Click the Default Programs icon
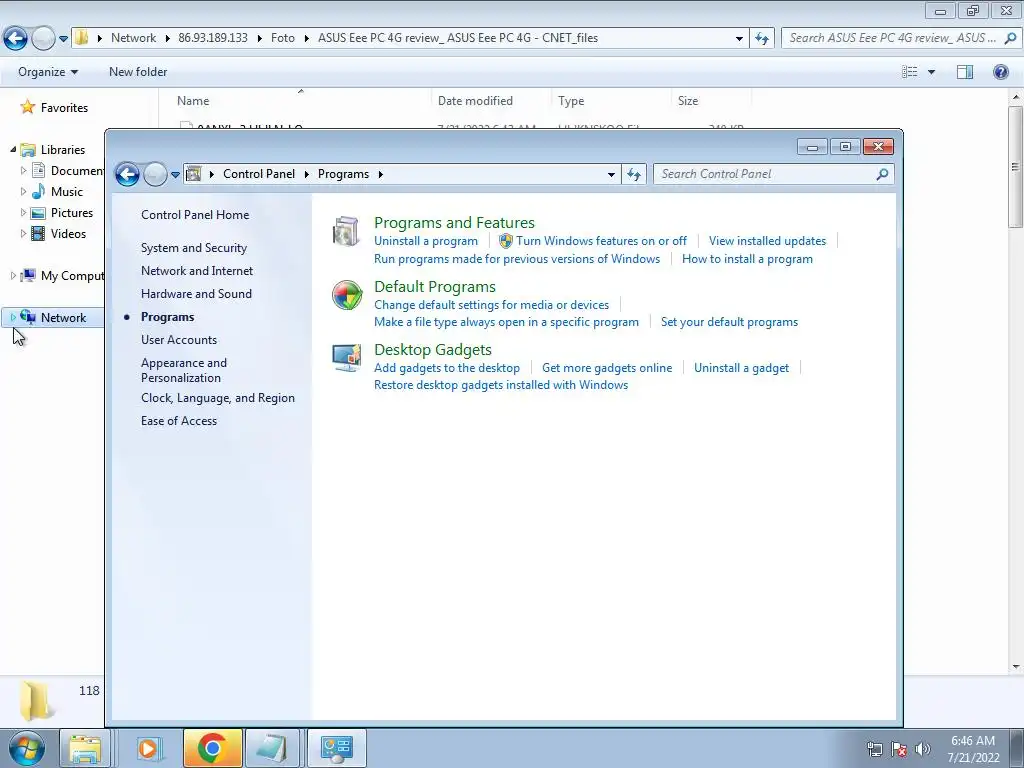 [347, 295]
